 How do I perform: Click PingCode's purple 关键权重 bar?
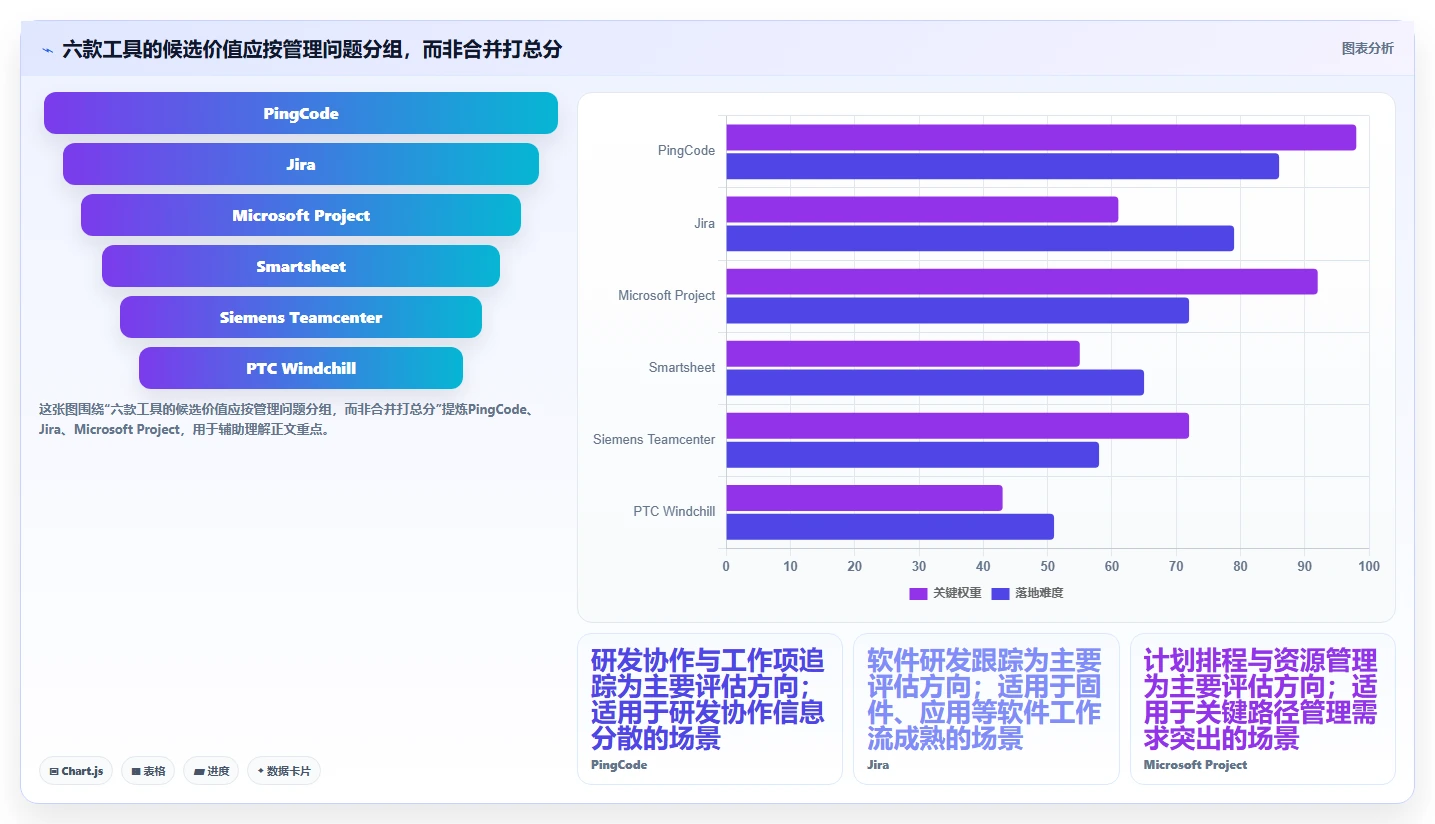(x=1041, y=137)
